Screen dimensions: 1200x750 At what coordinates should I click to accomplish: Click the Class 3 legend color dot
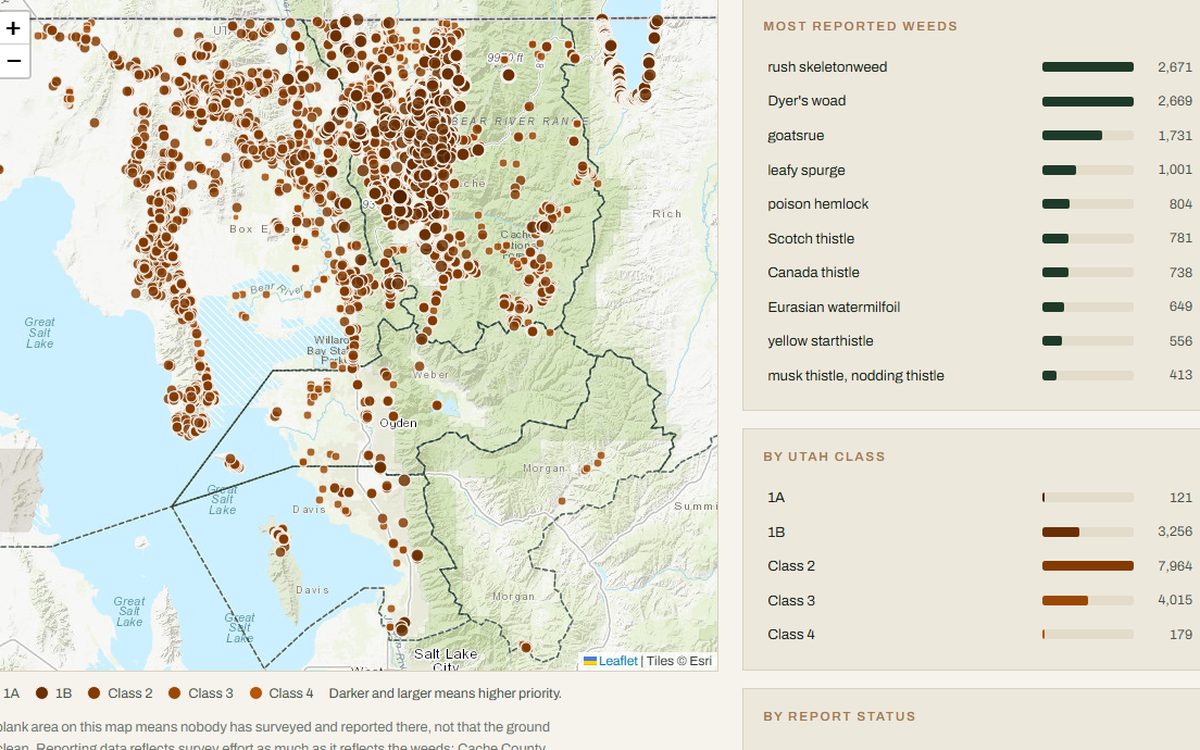[175, 693]
